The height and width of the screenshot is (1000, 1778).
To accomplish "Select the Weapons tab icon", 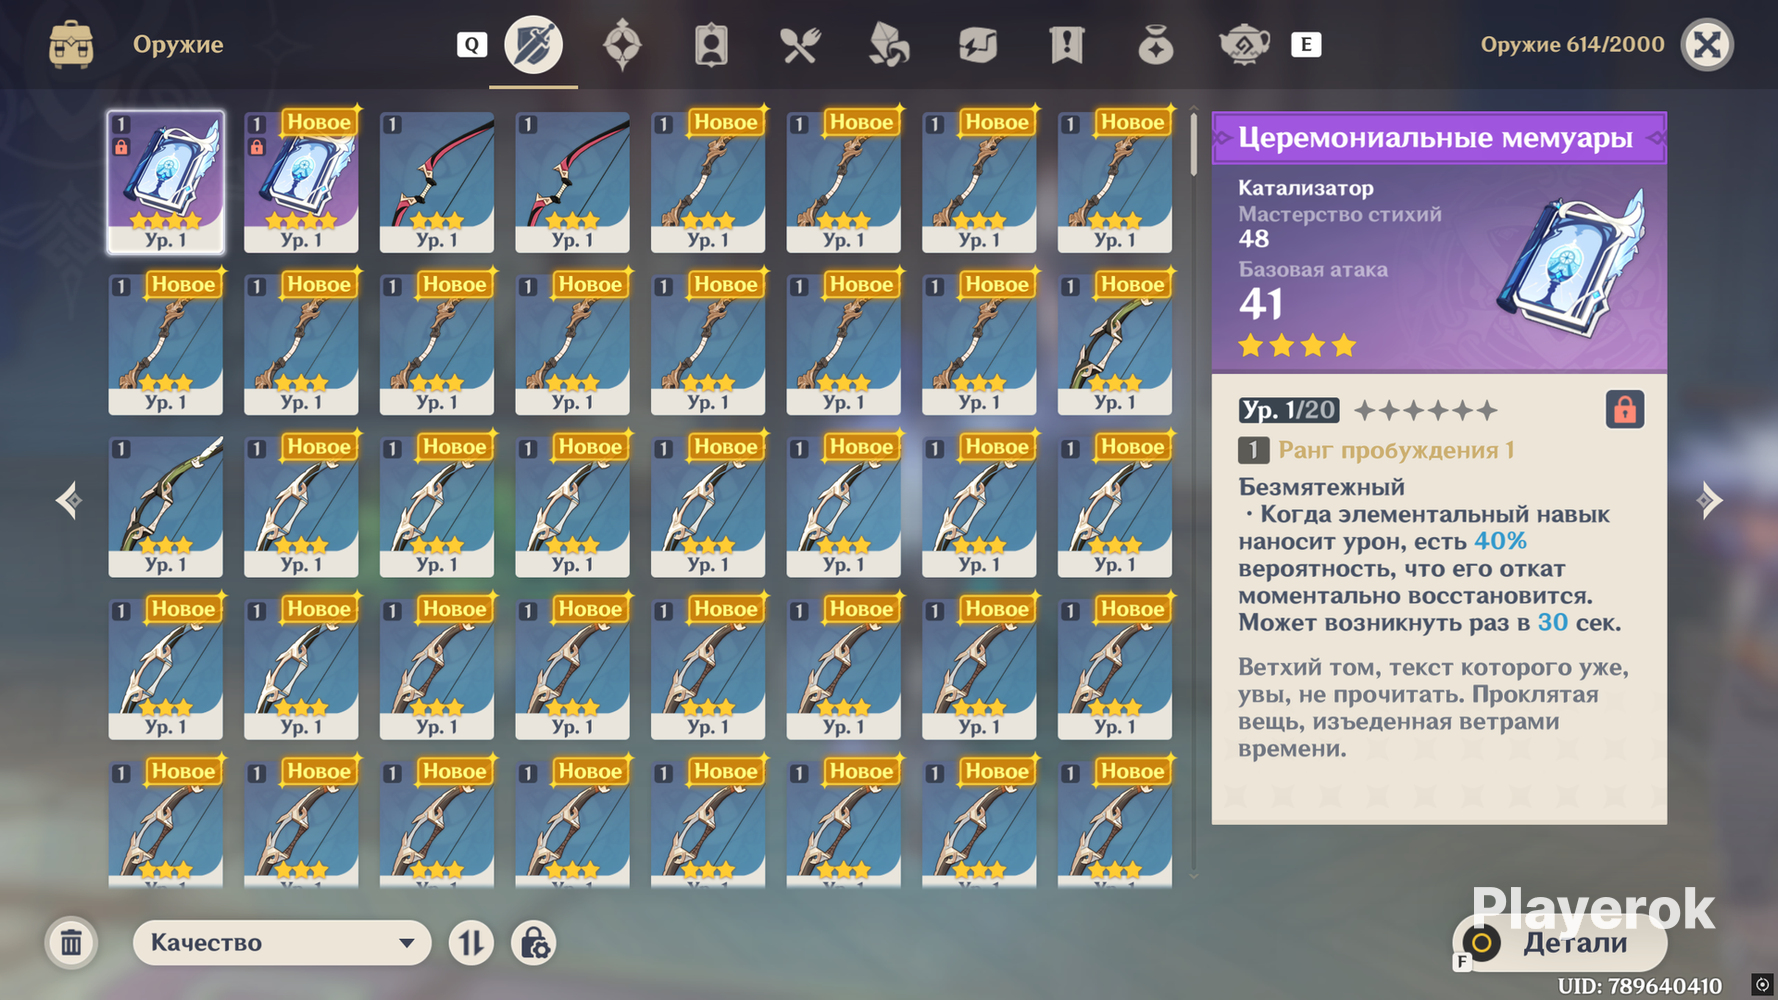I will [x=533, y=45].
